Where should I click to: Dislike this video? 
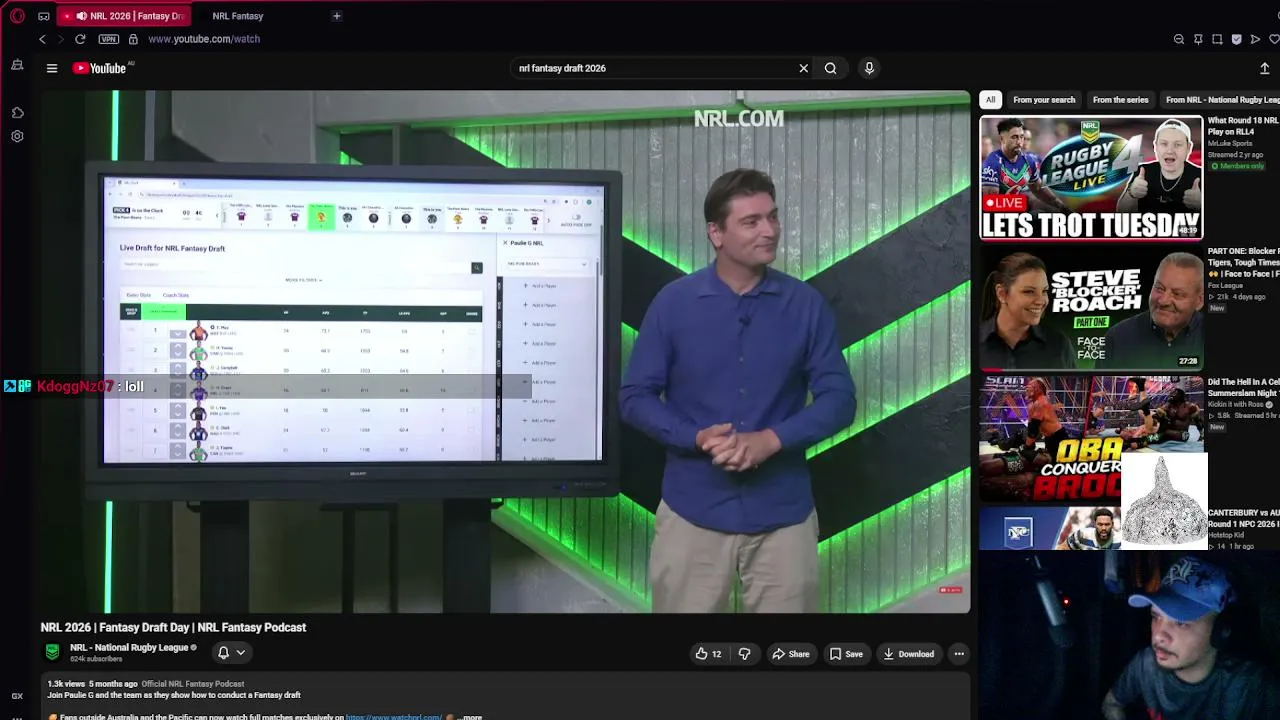[x=744, y=654]
